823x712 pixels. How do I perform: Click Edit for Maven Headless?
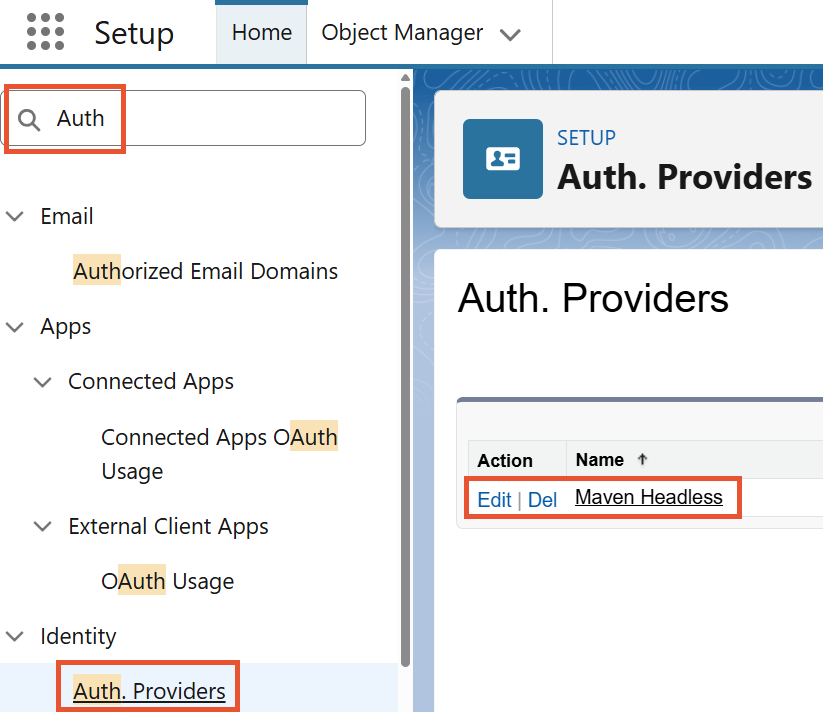(494, 500)
